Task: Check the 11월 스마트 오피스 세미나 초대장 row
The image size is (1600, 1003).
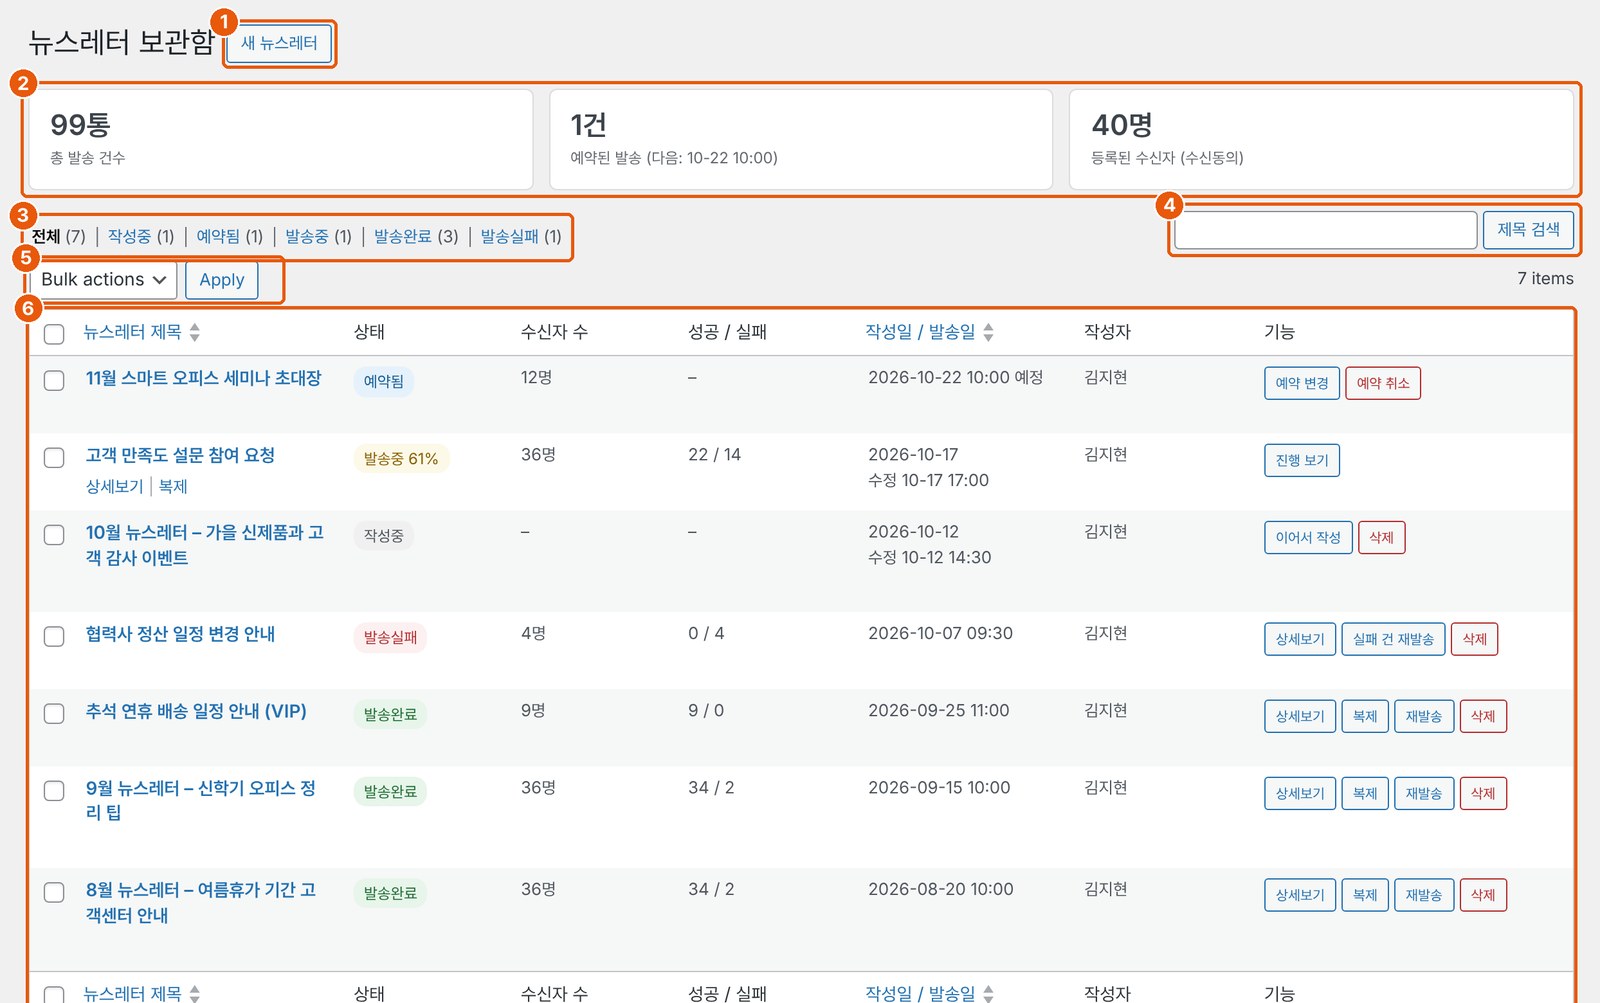Action: pyautogui.click(x=54, y=381)
